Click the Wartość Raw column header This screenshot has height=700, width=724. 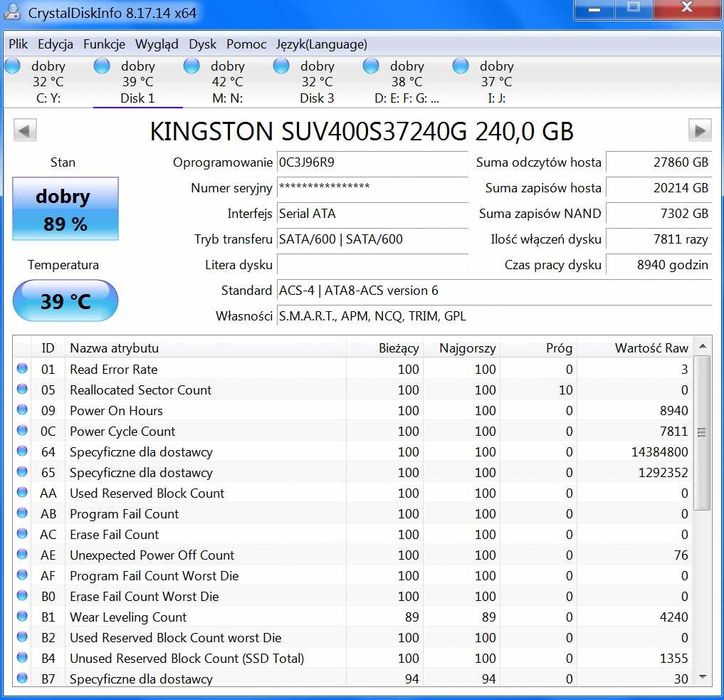tap(634, 348)
